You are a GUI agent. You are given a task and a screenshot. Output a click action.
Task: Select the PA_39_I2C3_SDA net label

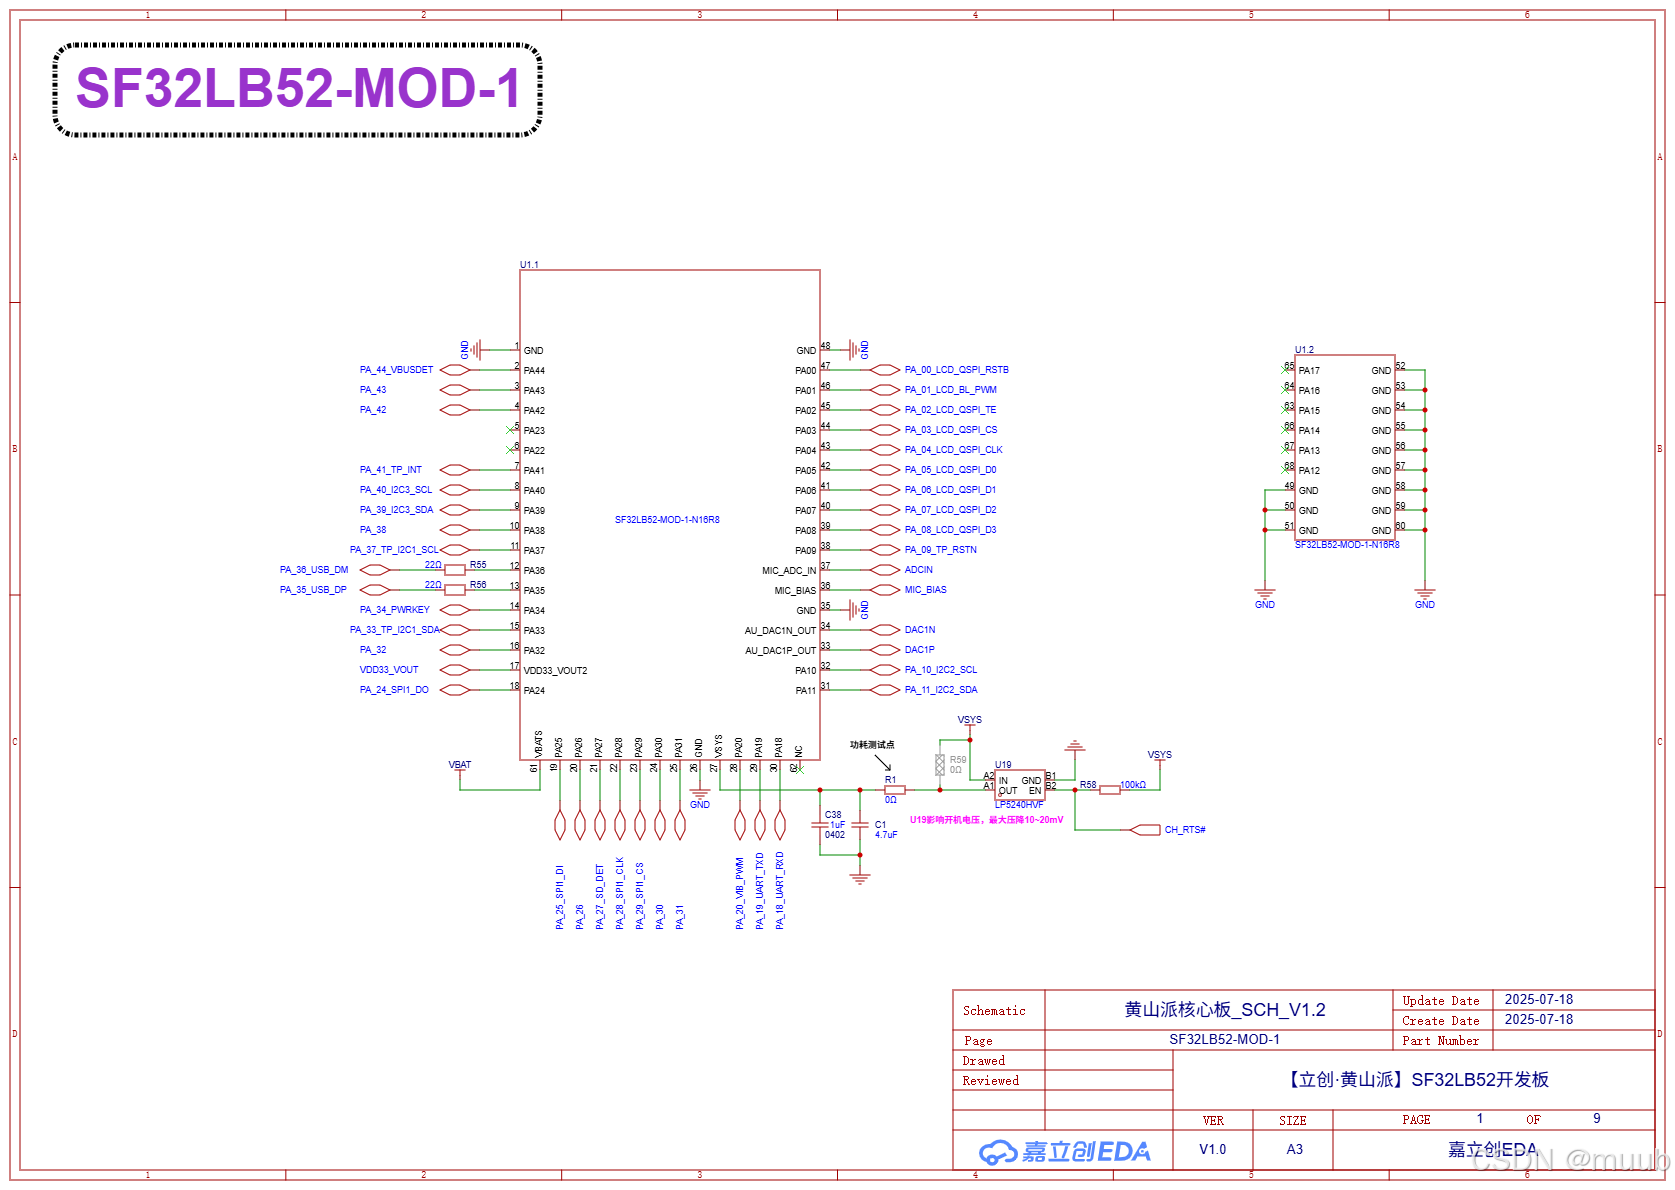[x=397, y=510]
